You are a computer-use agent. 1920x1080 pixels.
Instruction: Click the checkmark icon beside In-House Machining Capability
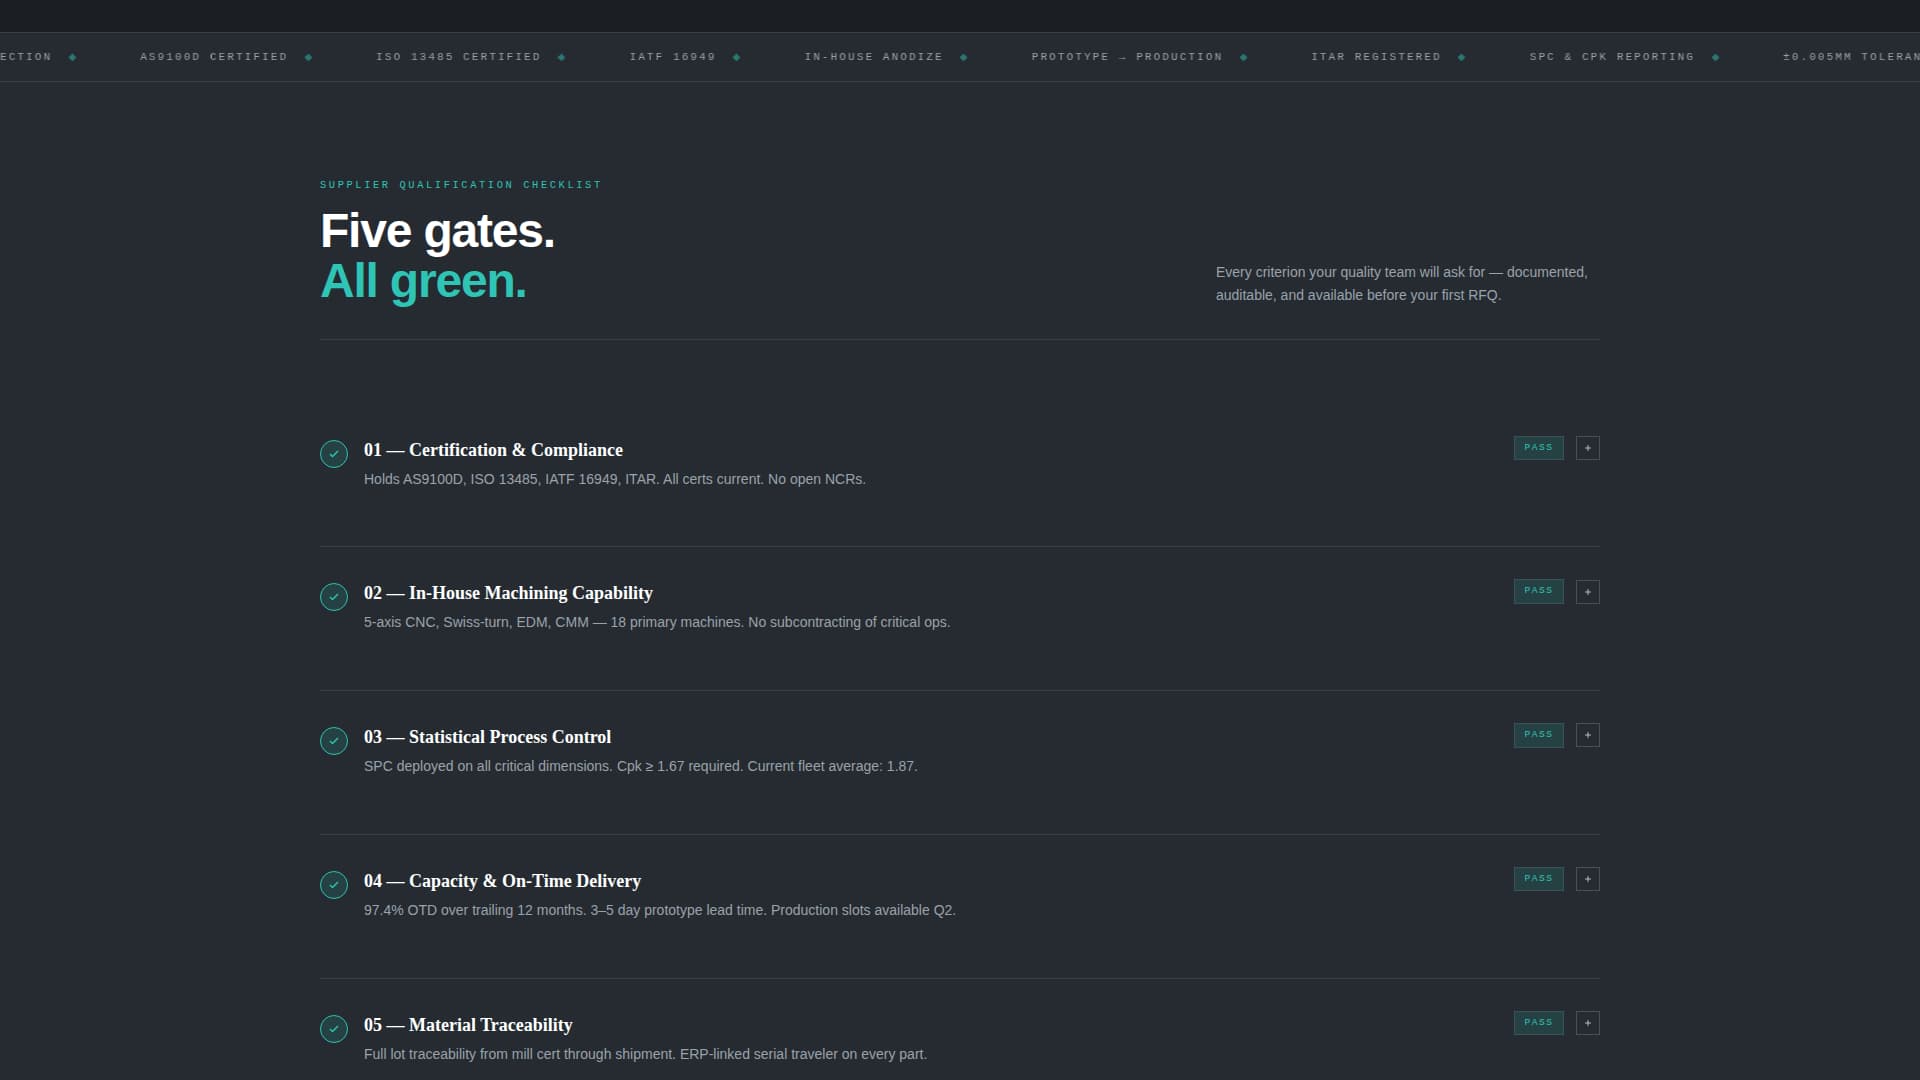tap(333, 597)
